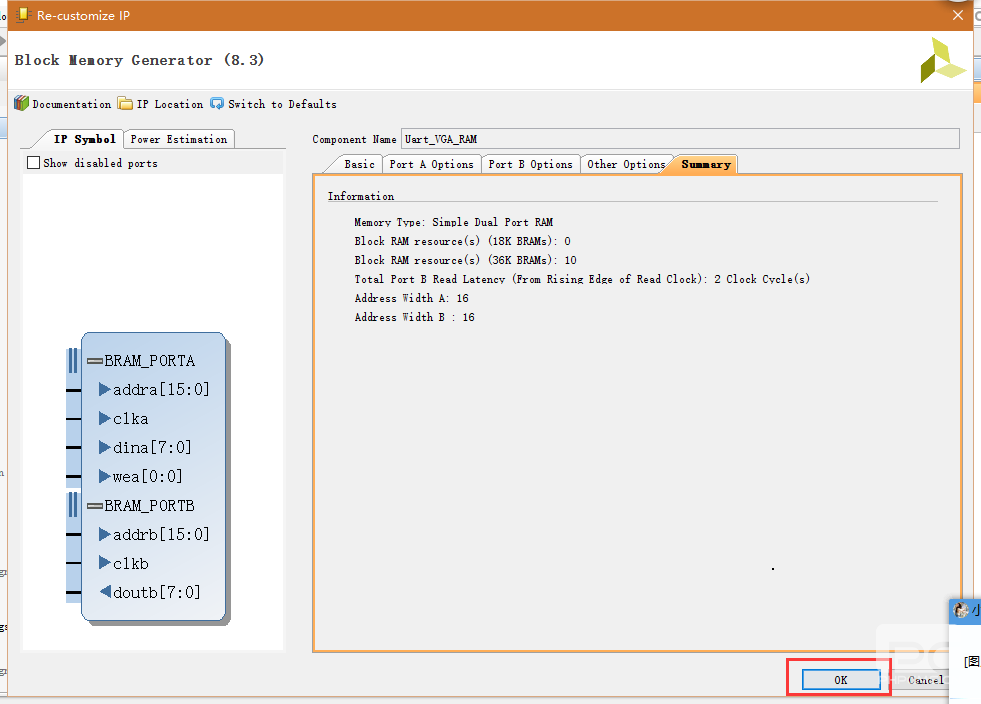
Task: Select the clka port arrow
Action: coord(104,418)
